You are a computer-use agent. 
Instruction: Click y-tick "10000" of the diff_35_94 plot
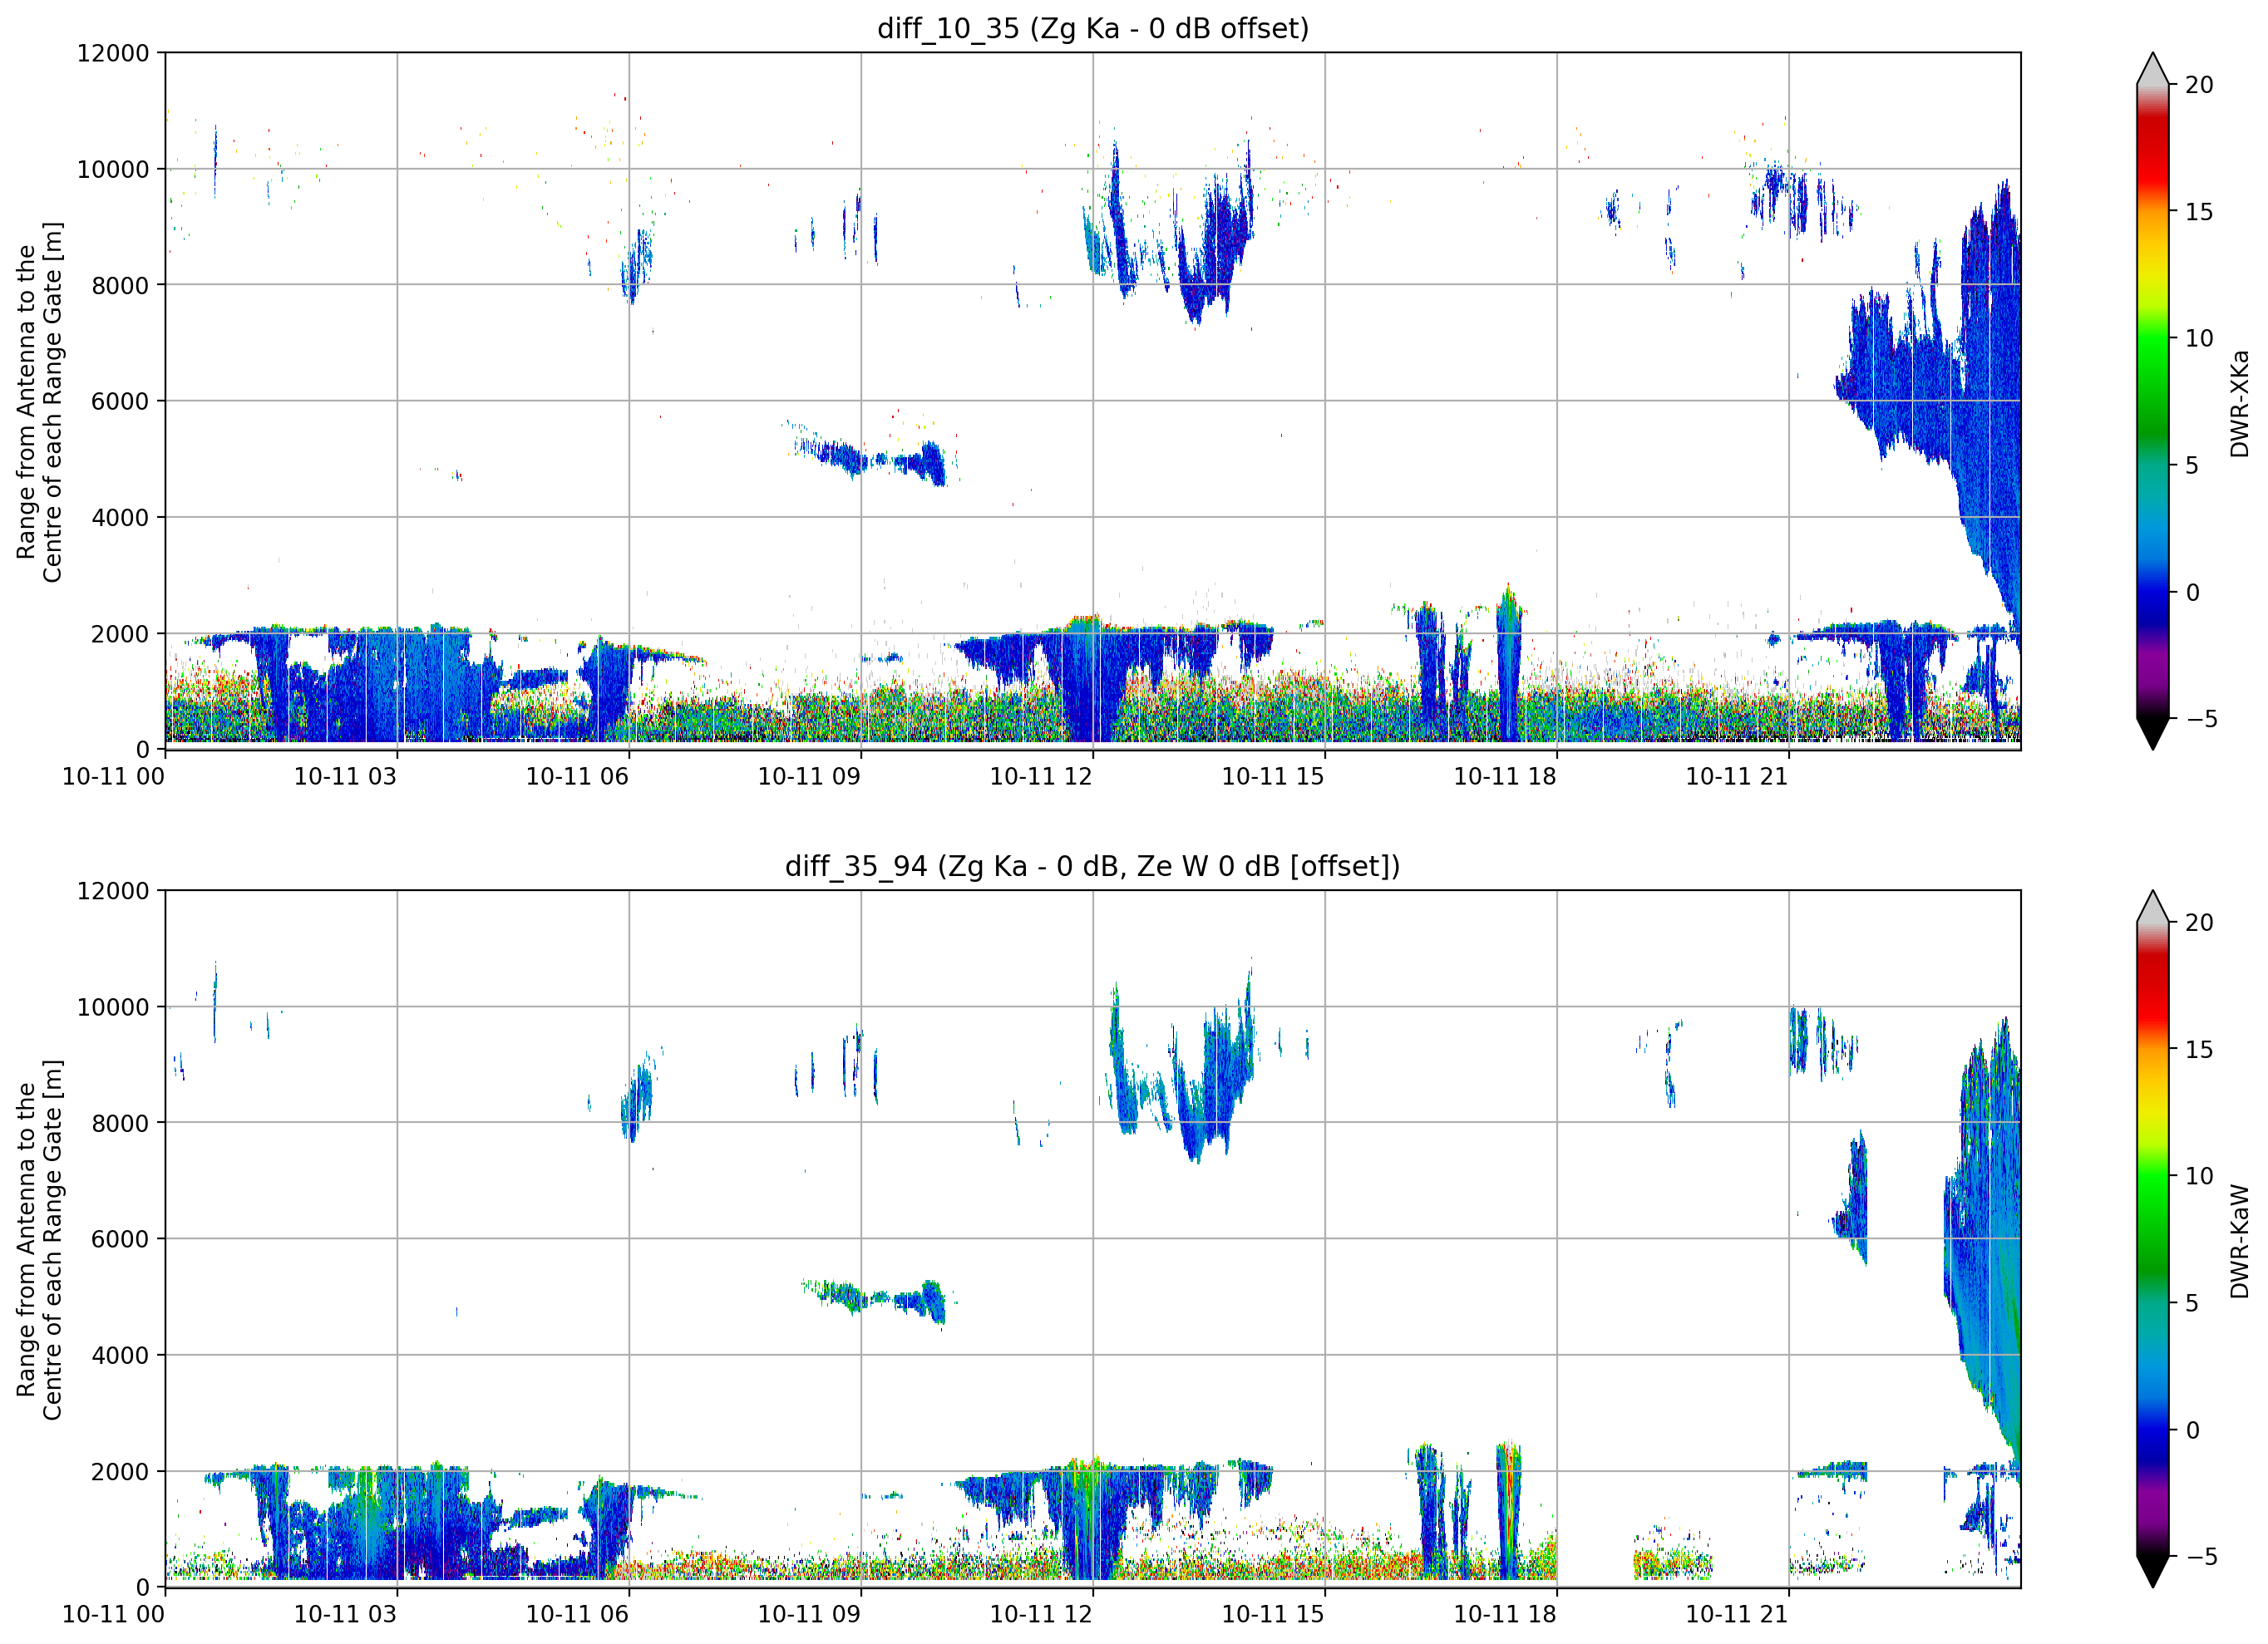(x=113, y=1007)
